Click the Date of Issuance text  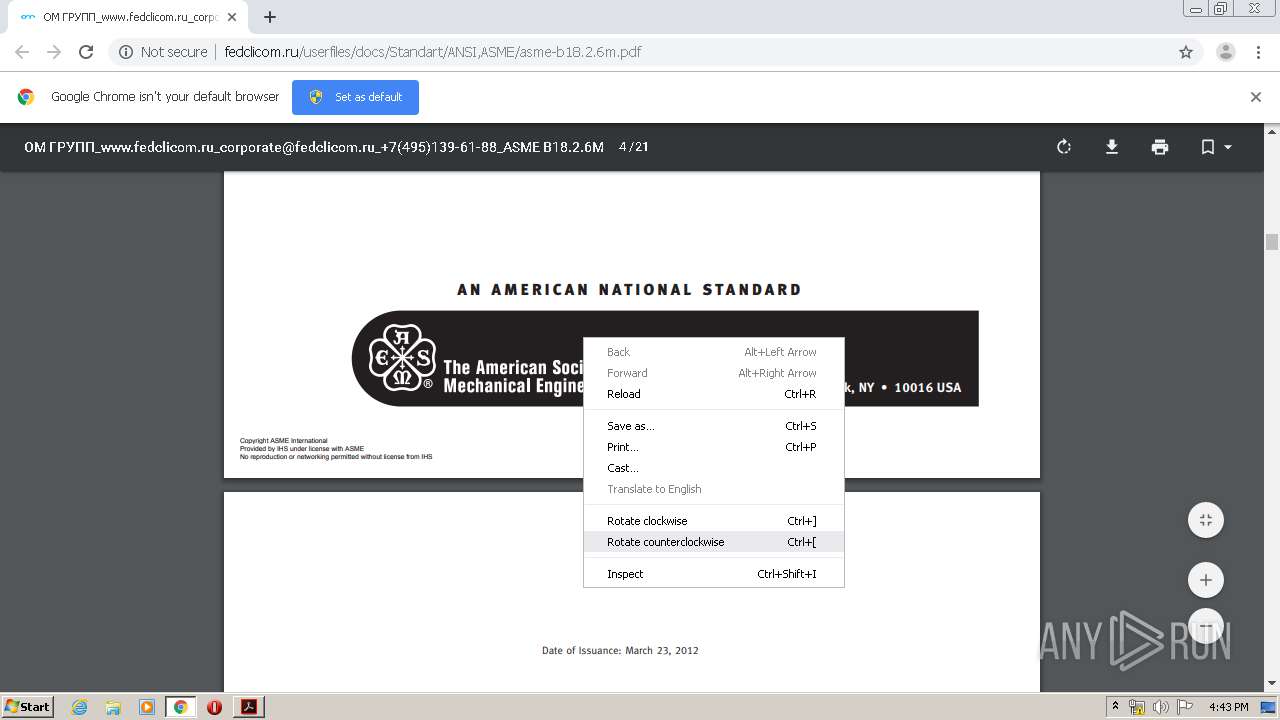(620, 650)
